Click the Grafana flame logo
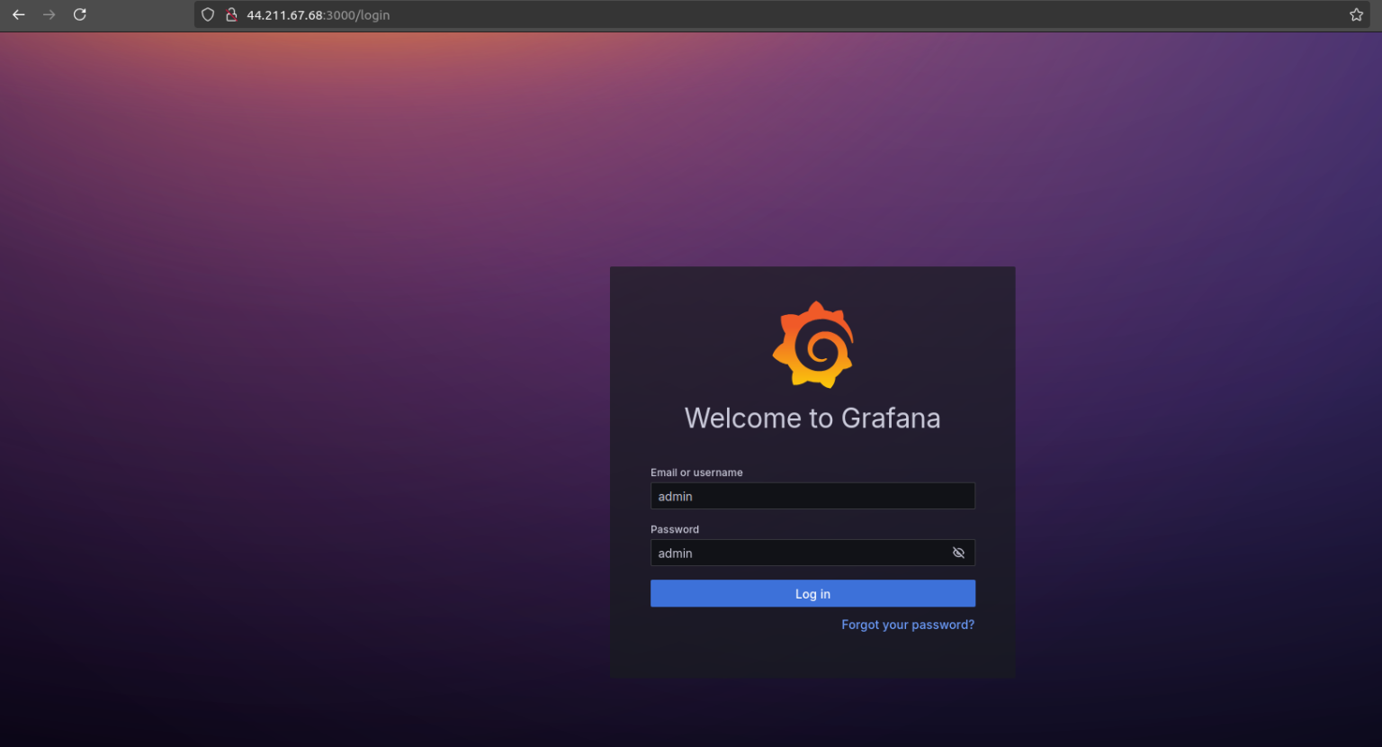1382x747 pixels. pyautogui.click(x=812, y=344)
